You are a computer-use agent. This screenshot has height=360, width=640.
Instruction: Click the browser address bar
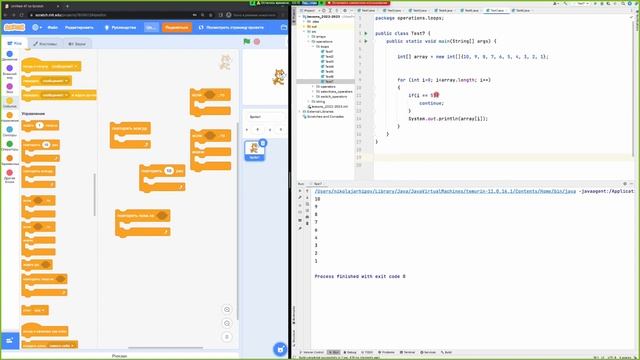click(110, 15)
